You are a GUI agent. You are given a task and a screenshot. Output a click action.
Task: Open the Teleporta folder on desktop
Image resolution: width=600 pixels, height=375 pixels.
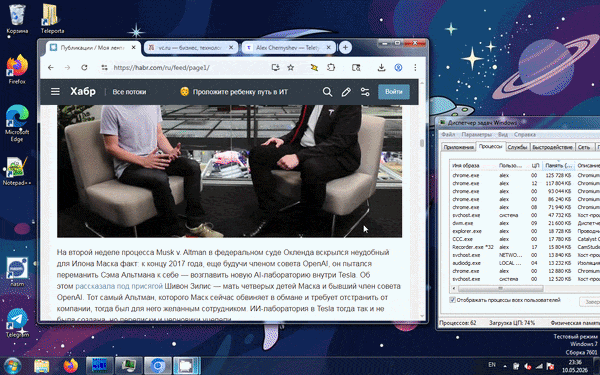tap(52, 18)
